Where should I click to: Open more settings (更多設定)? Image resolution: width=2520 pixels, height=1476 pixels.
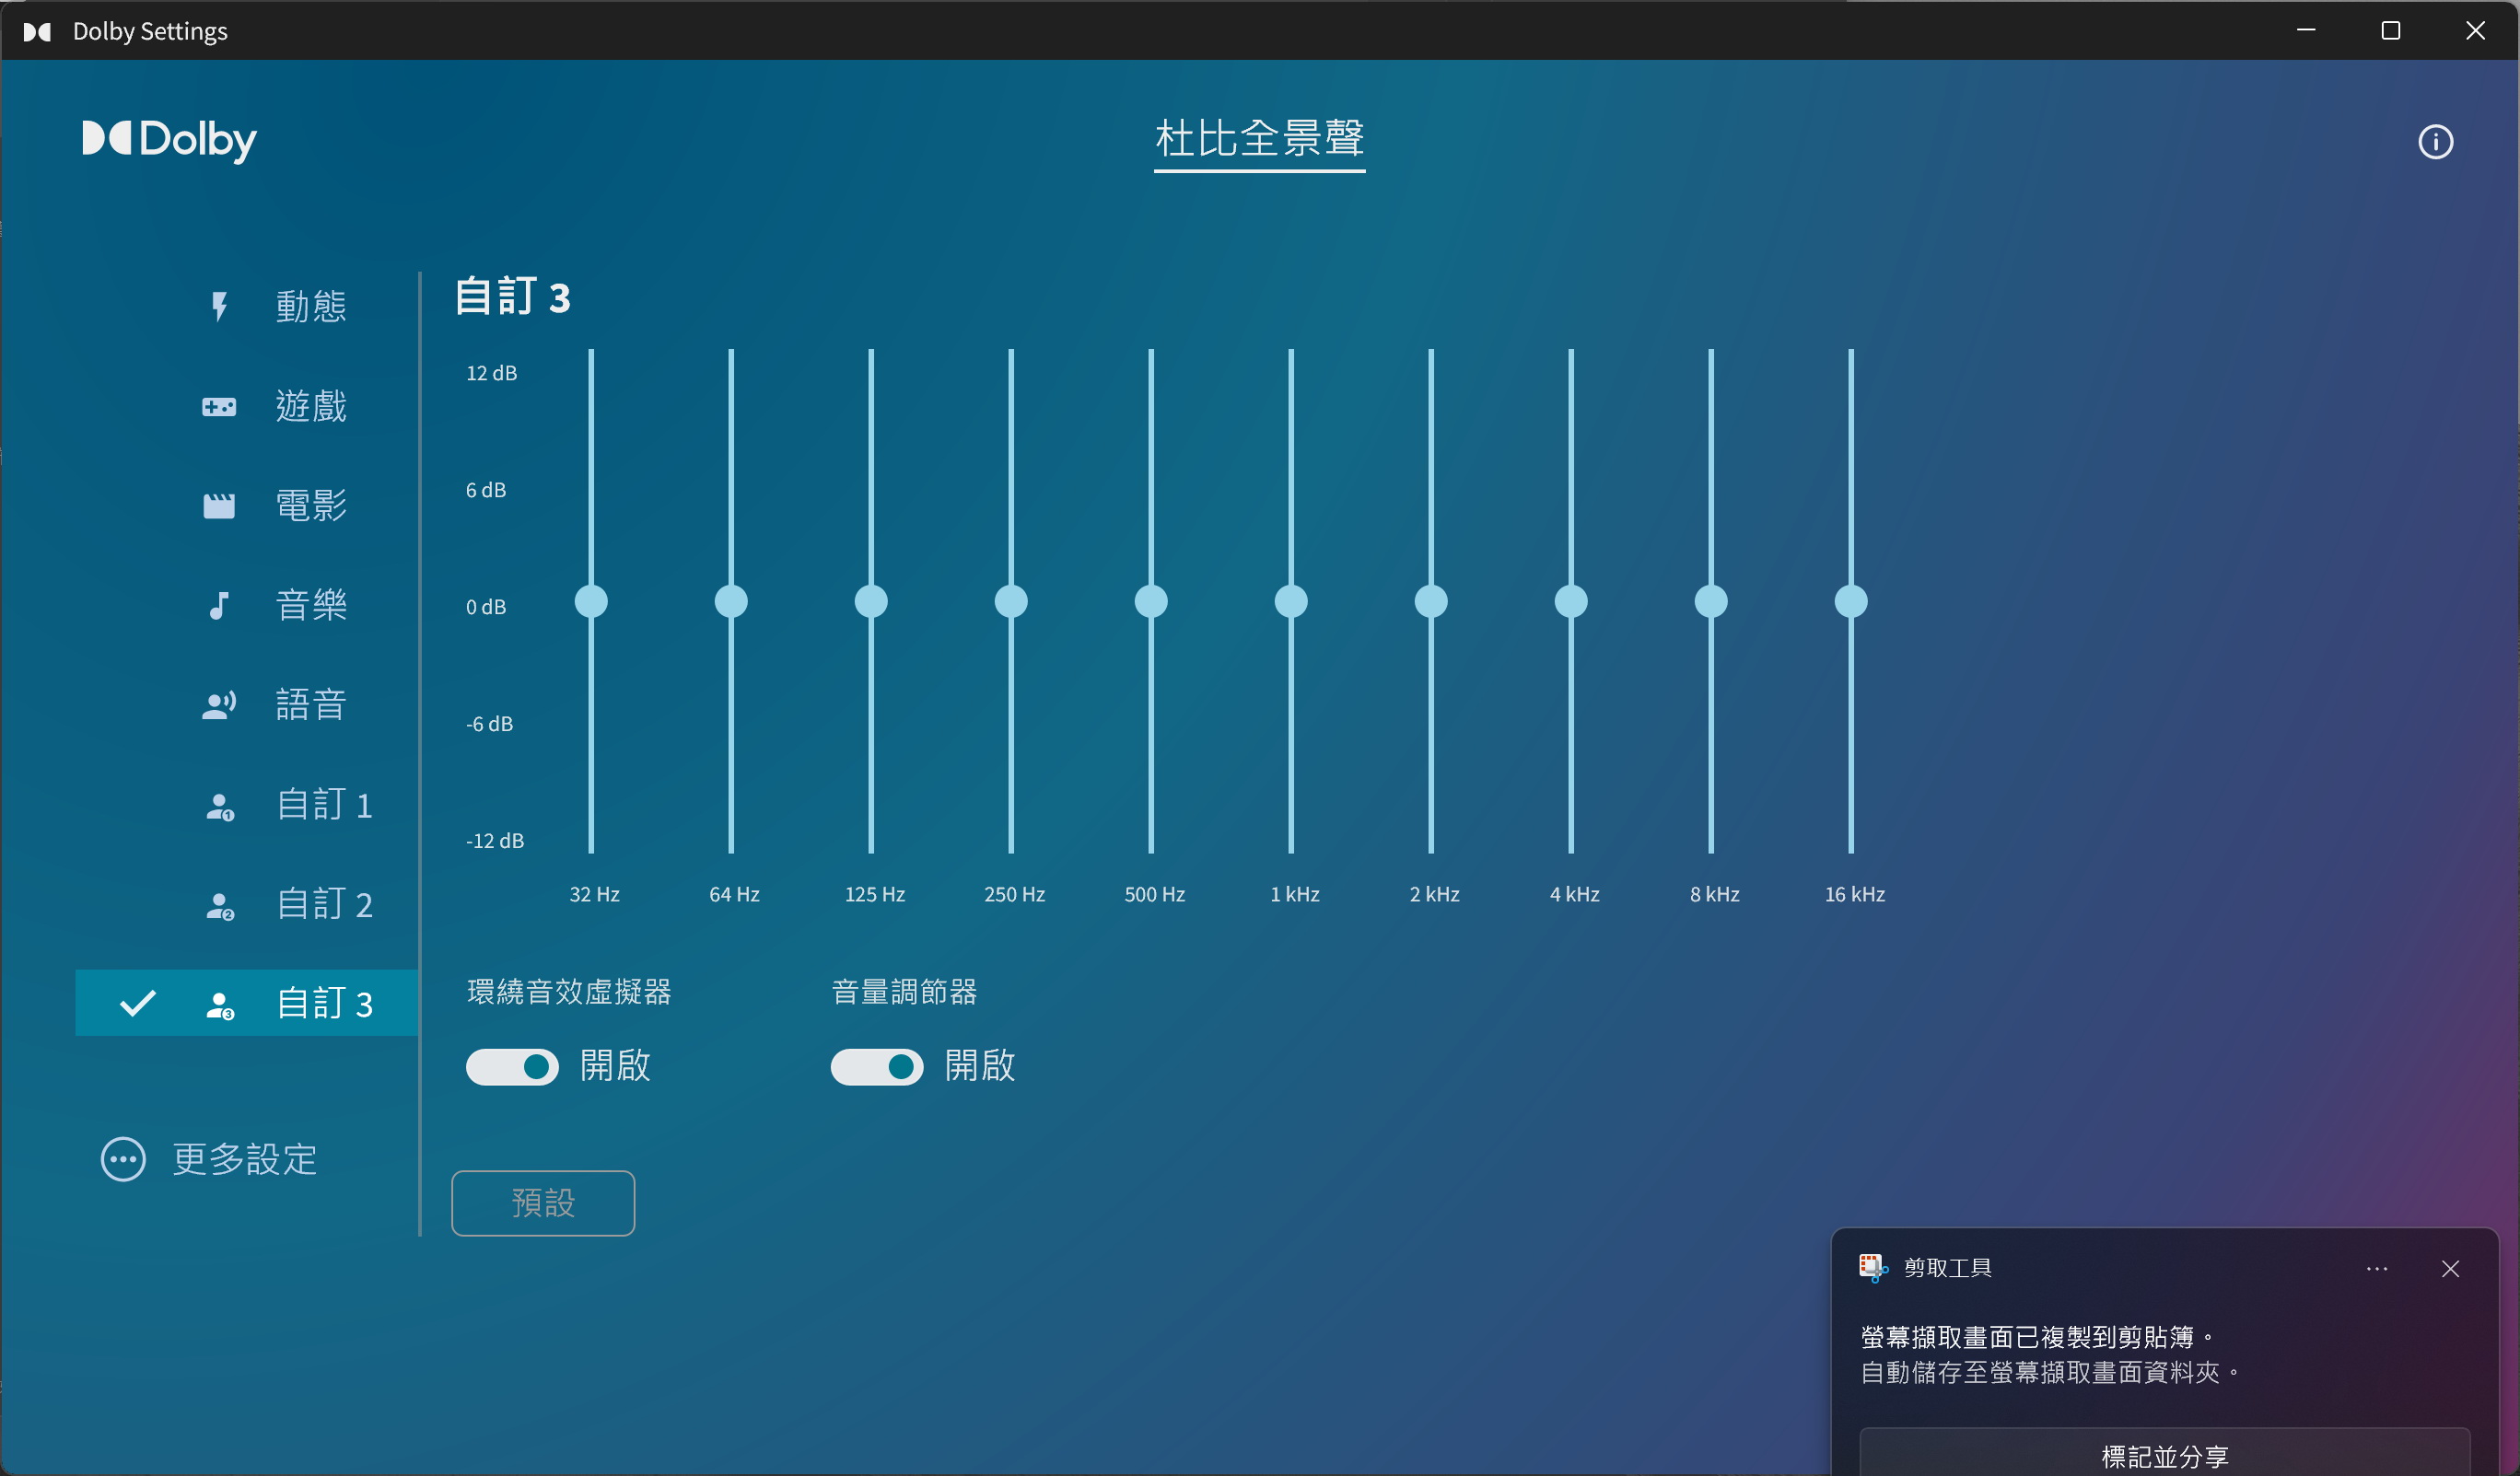[x=209, y=1160]
